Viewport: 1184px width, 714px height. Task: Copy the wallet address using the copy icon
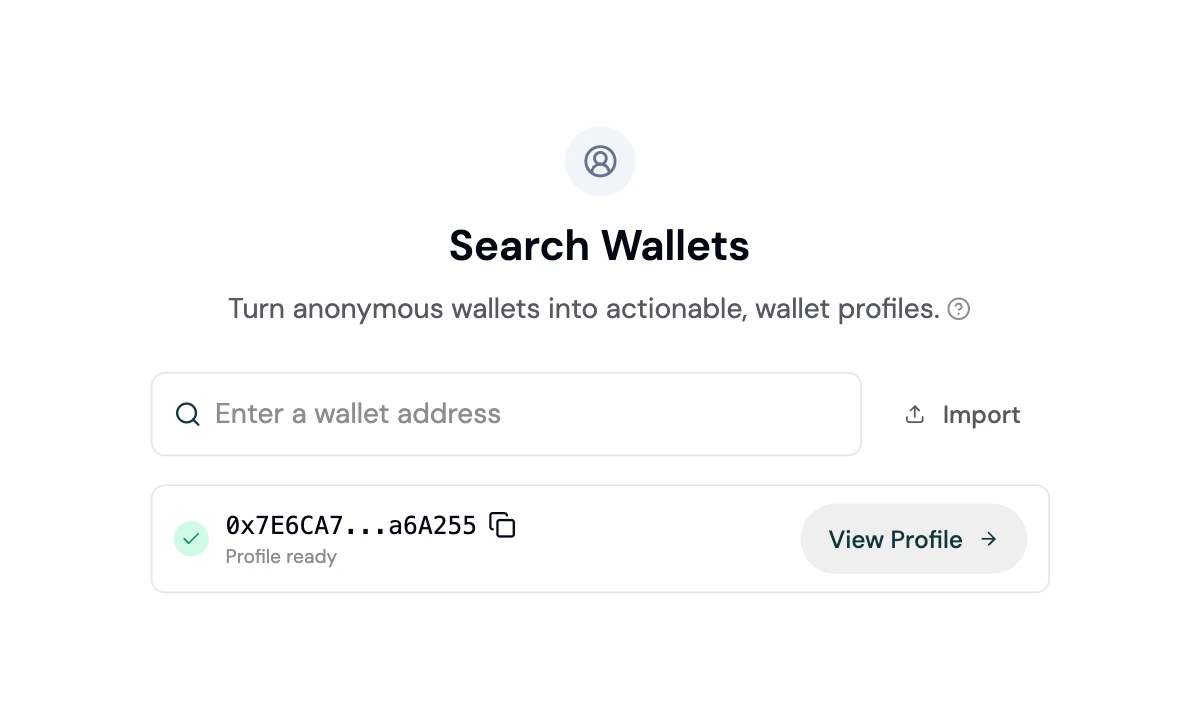tap(504, 524)
